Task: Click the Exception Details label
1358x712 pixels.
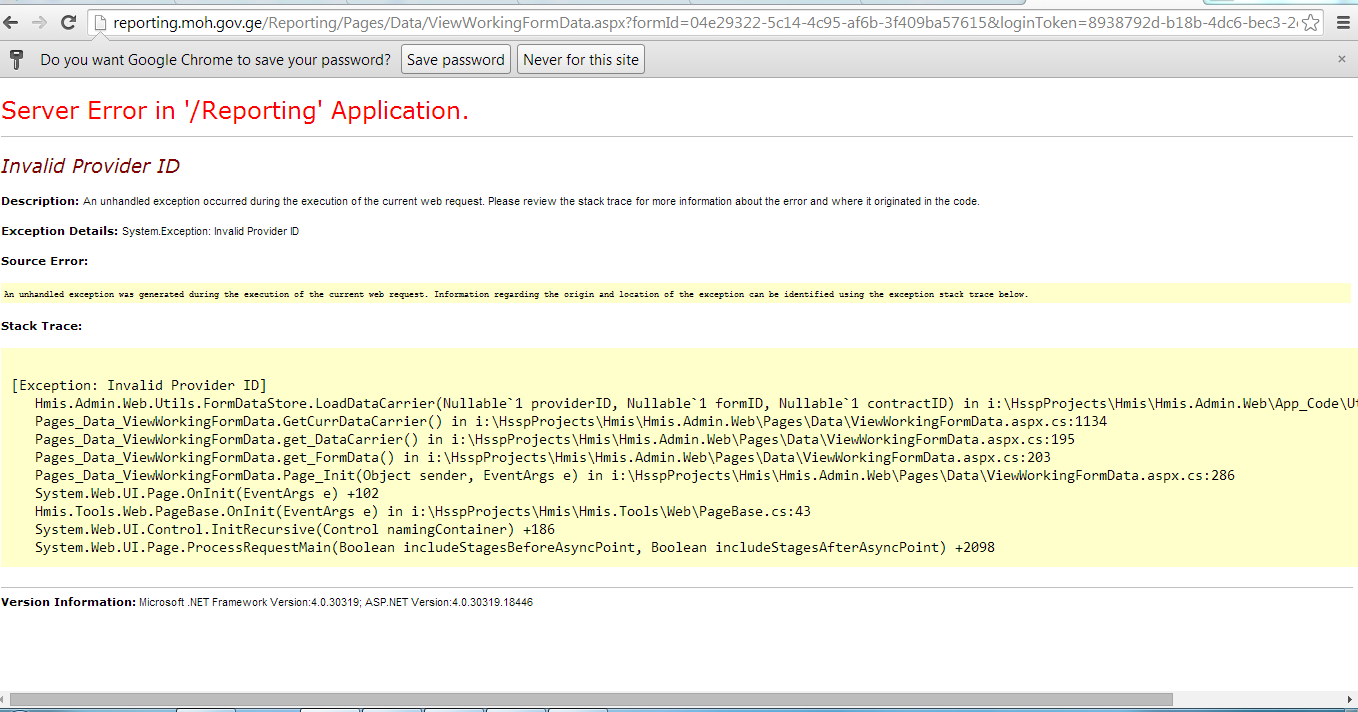Action: coord(59,231)
